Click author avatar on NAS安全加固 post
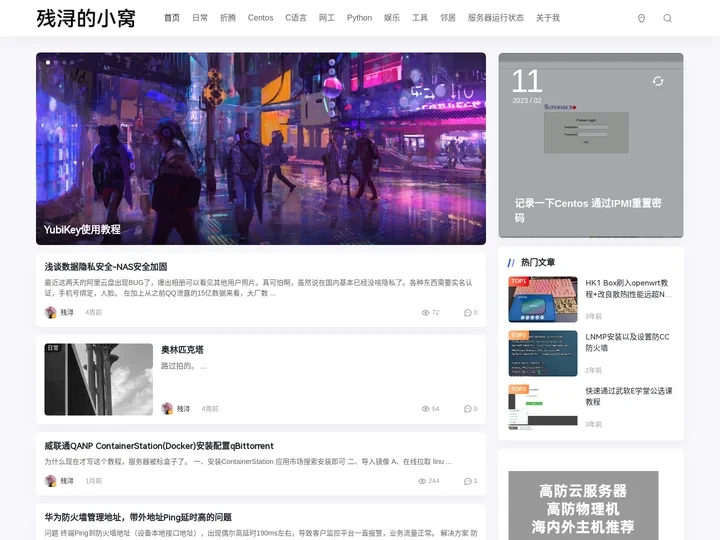720x540 pixels. pos(51,312)
